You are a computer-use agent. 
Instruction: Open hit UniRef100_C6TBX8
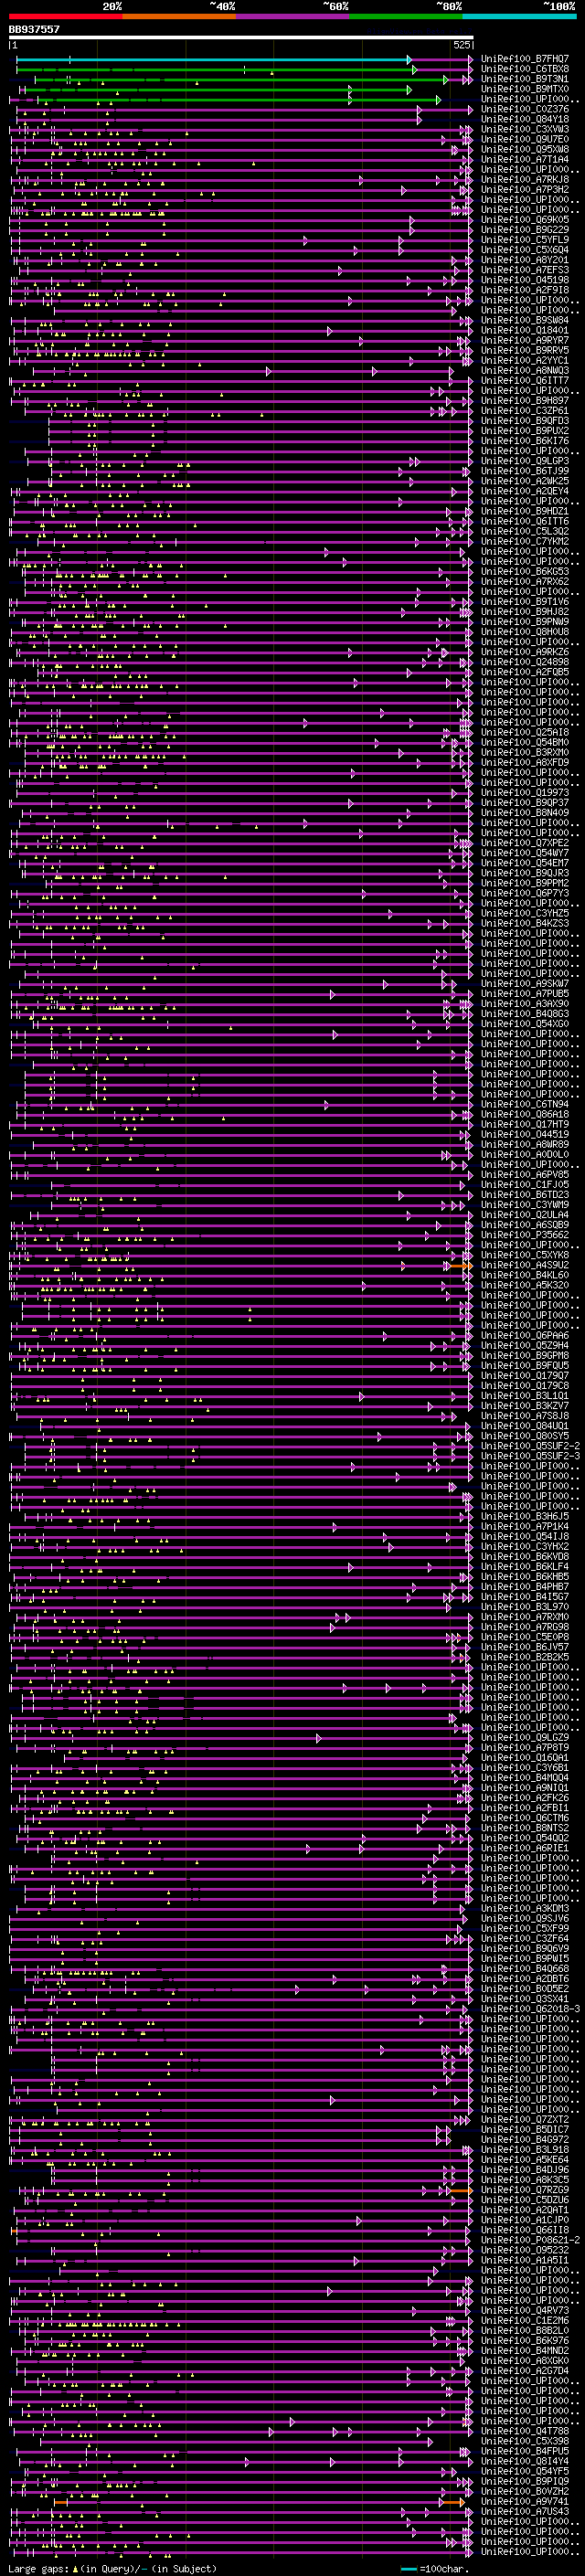tap(525, 69)
